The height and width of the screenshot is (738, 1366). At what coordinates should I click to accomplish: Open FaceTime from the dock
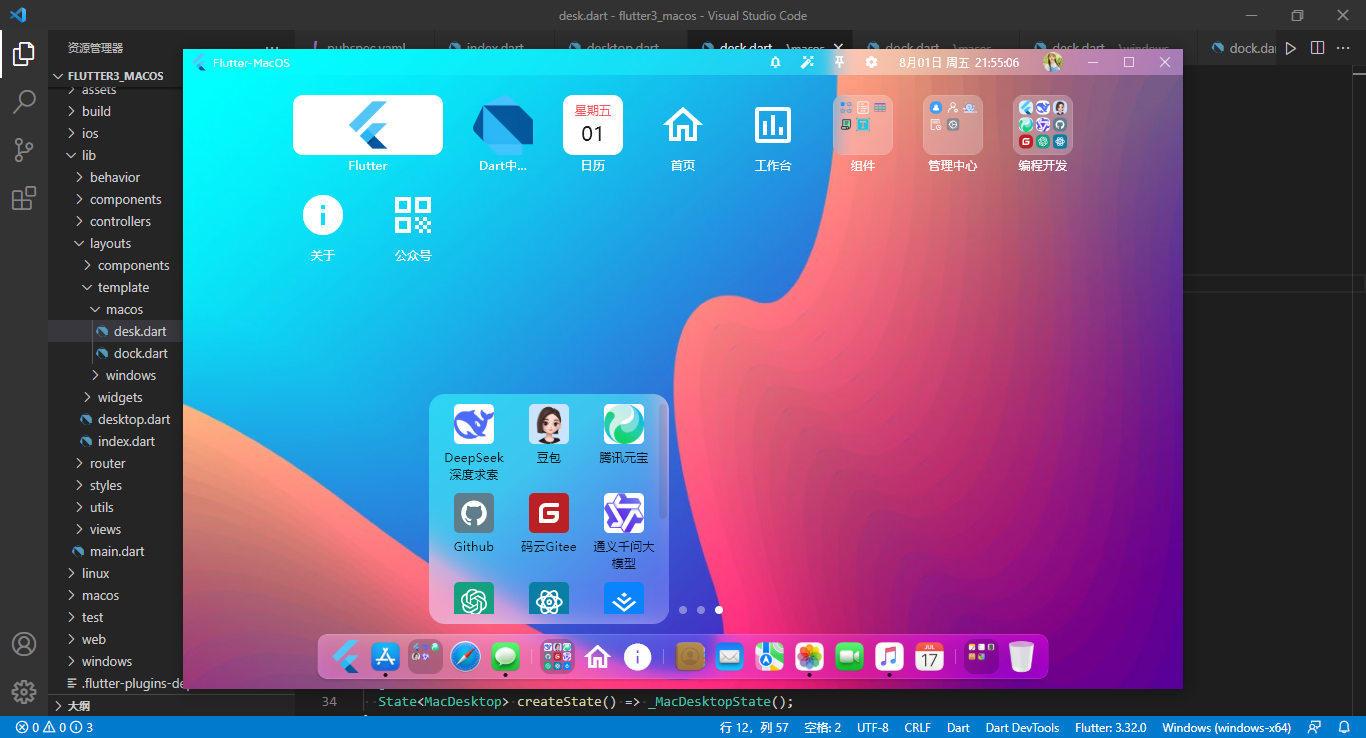point(850,656)
